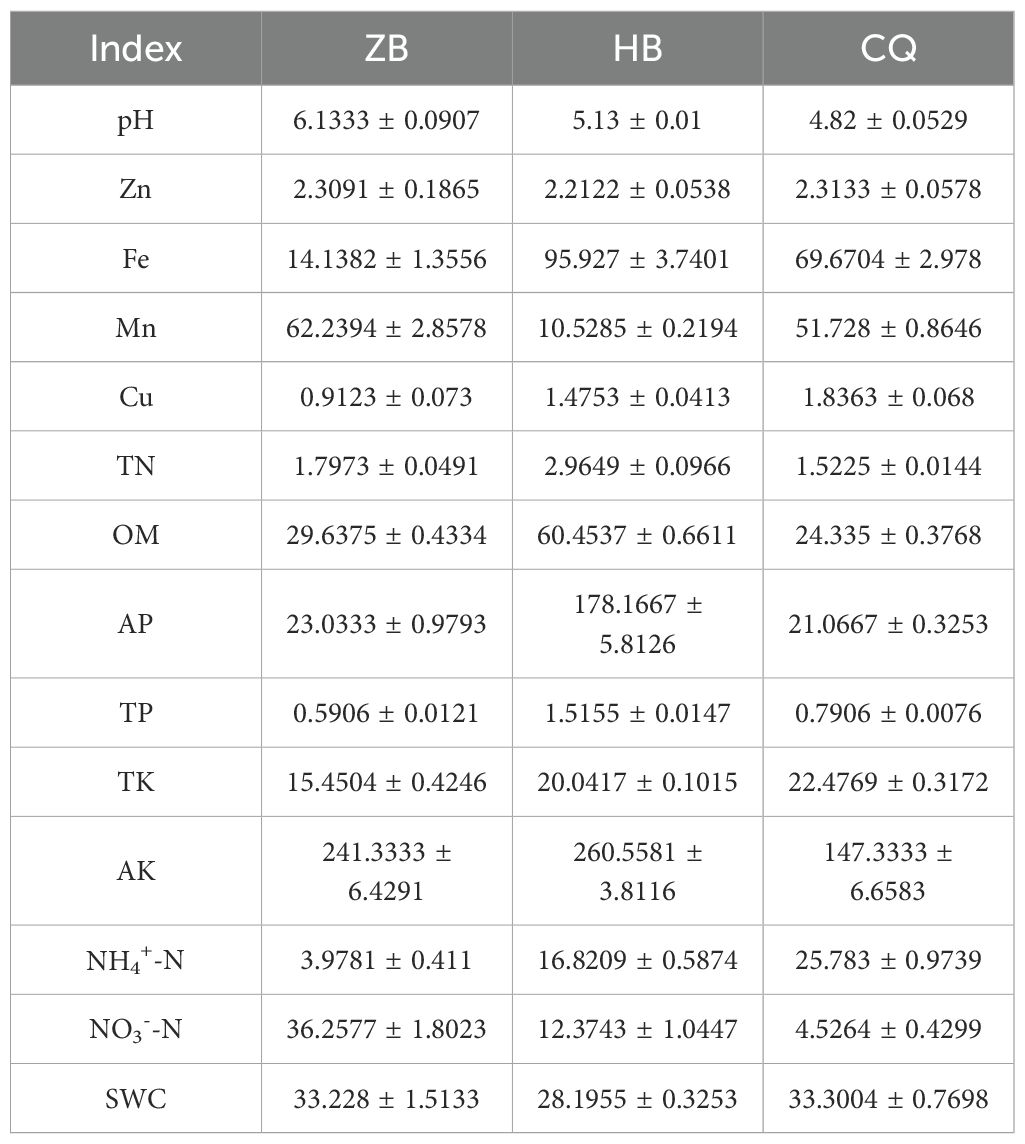
Task: Click the AK row label
Action: (x=136, y=871)
